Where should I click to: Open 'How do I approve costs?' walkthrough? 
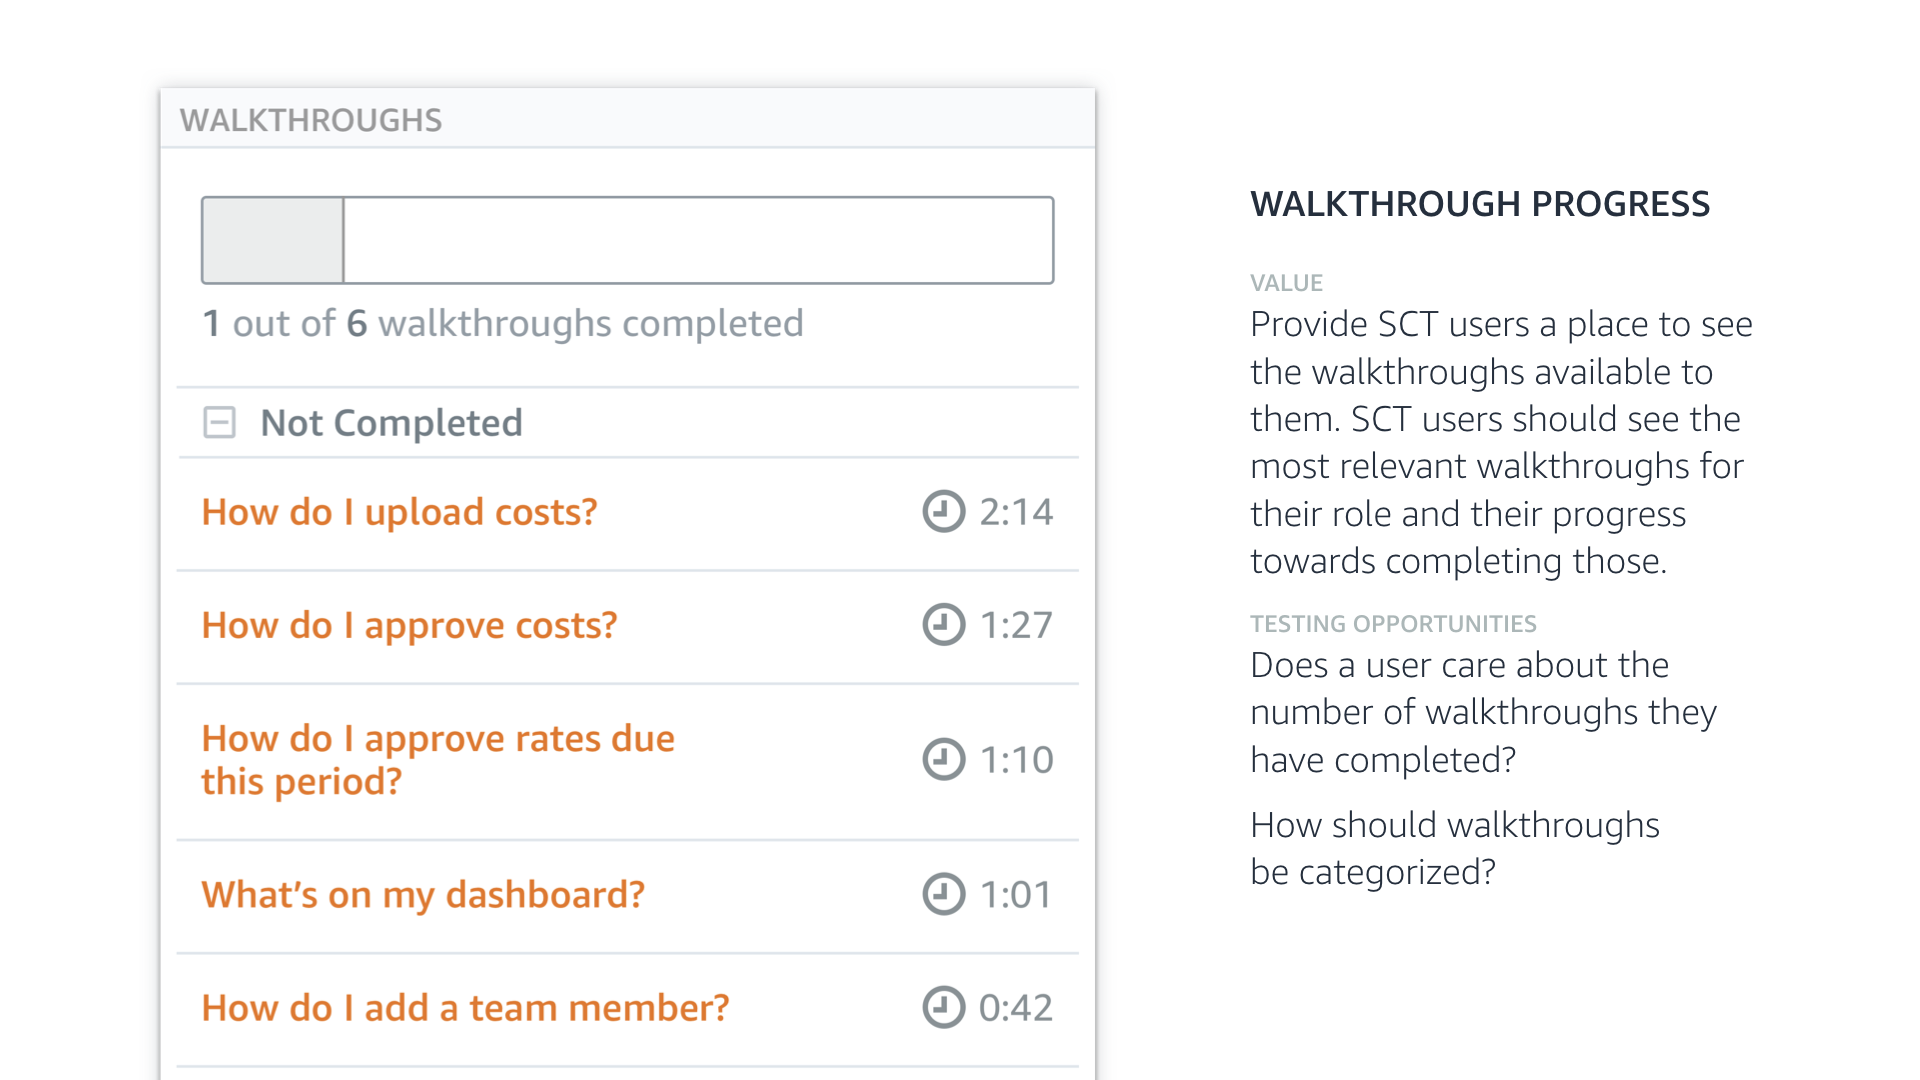409,625
